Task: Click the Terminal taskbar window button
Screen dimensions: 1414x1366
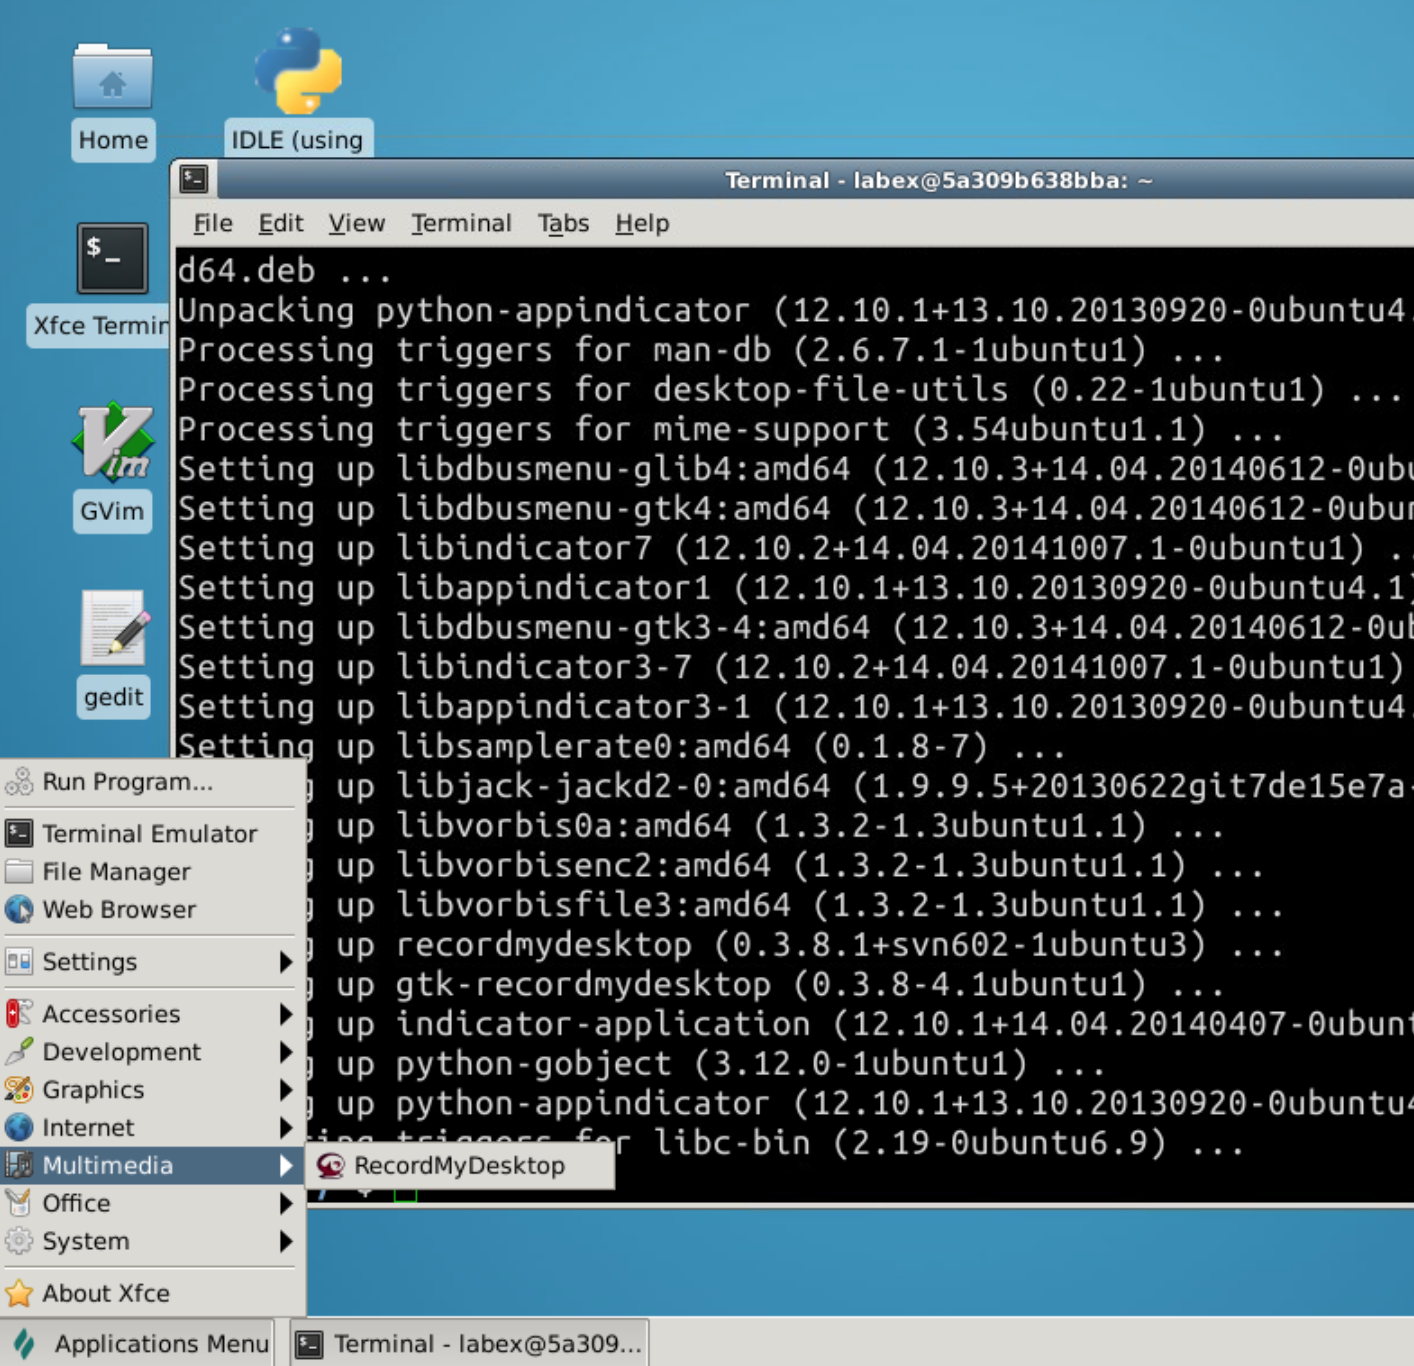Action: (x=470, y=1344)
